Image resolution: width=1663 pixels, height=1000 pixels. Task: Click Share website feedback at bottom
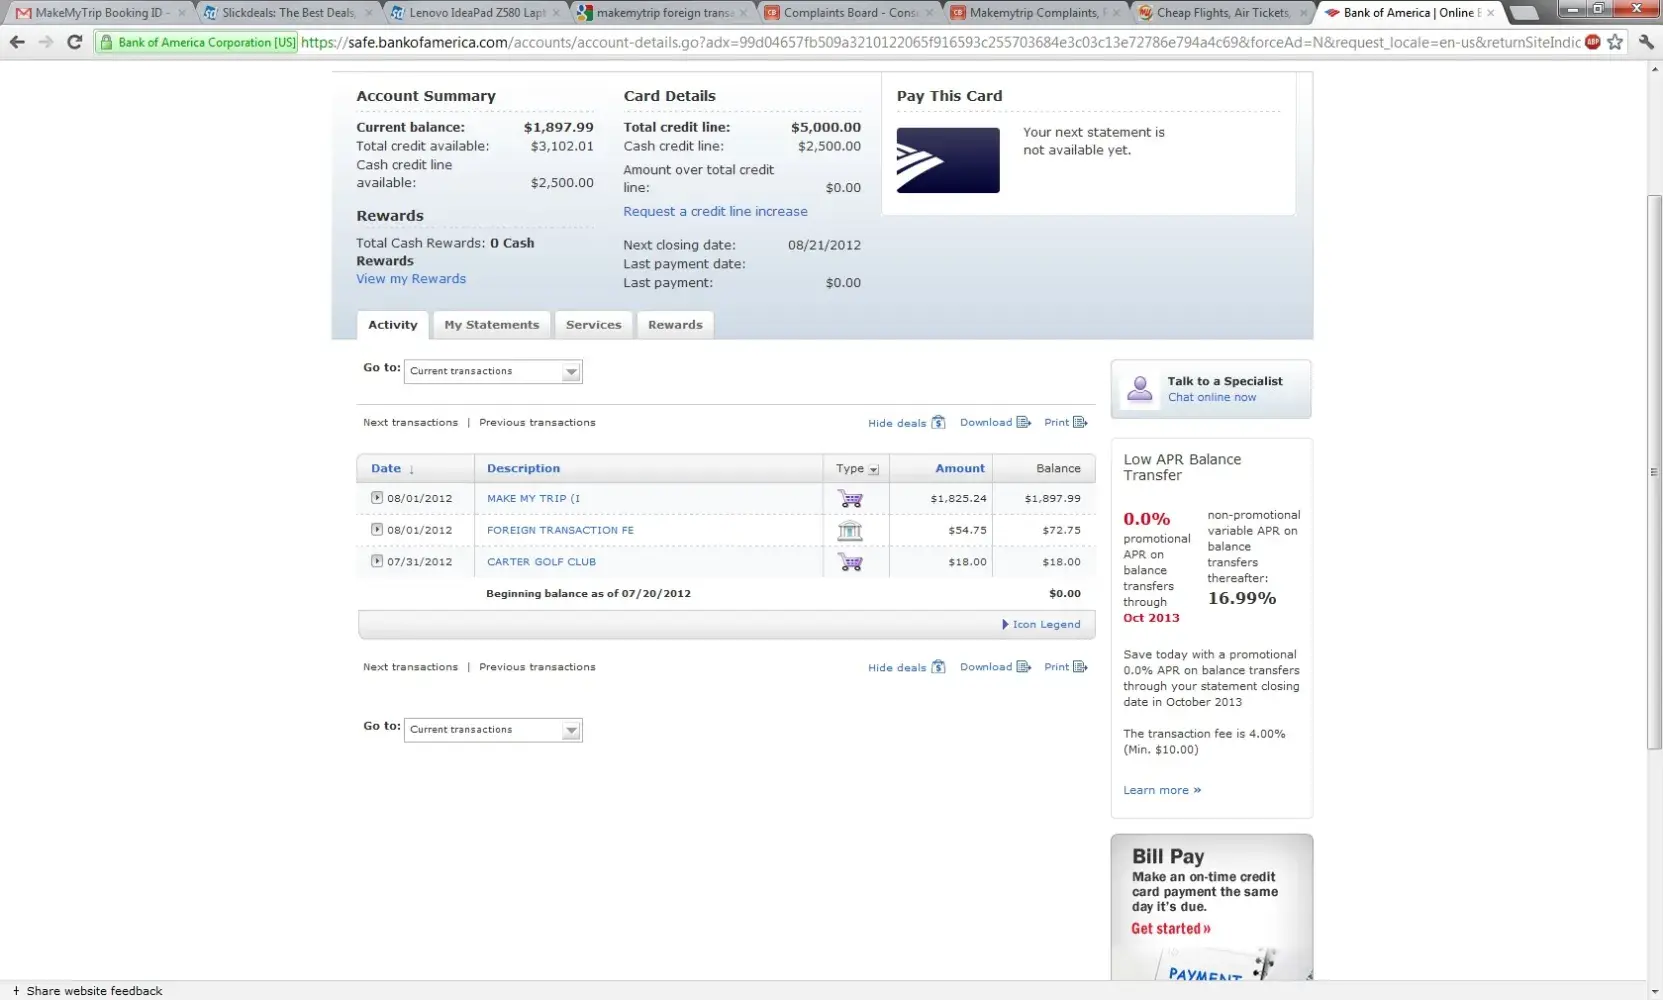point(88,991)
